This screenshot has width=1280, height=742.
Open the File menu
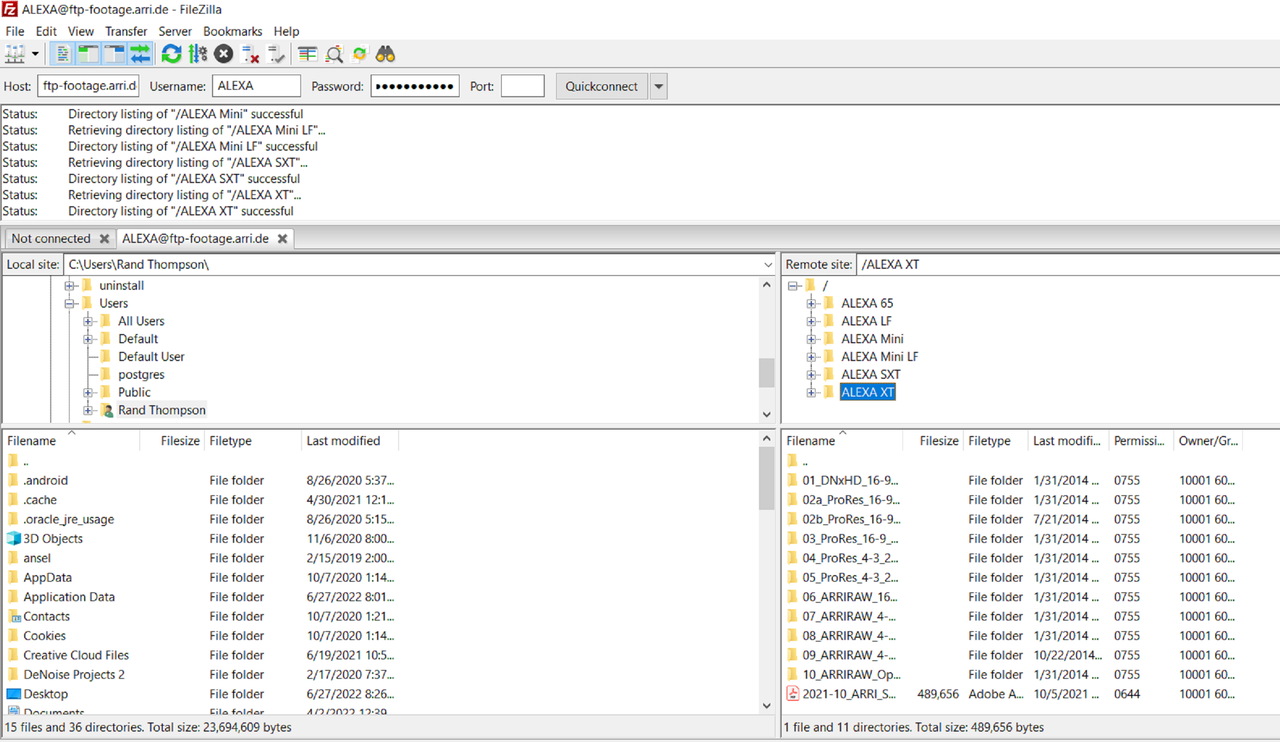point(15,31)
